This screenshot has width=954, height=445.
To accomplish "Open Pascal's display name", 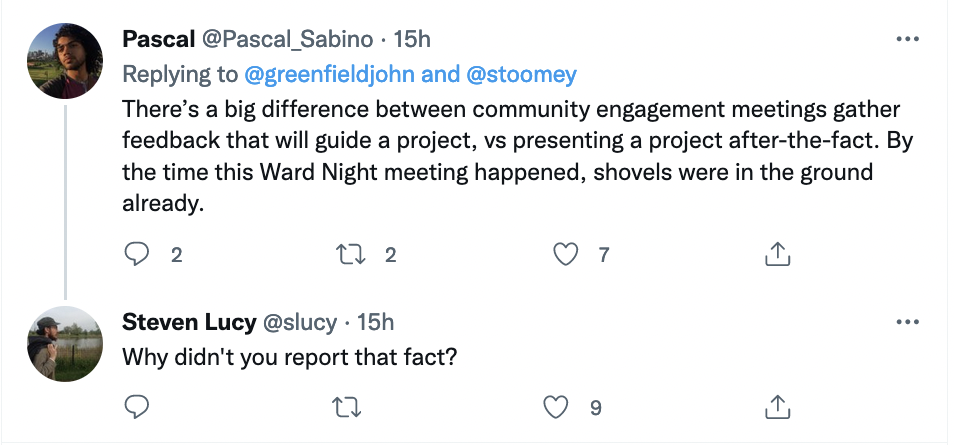I will click(158, 39).
